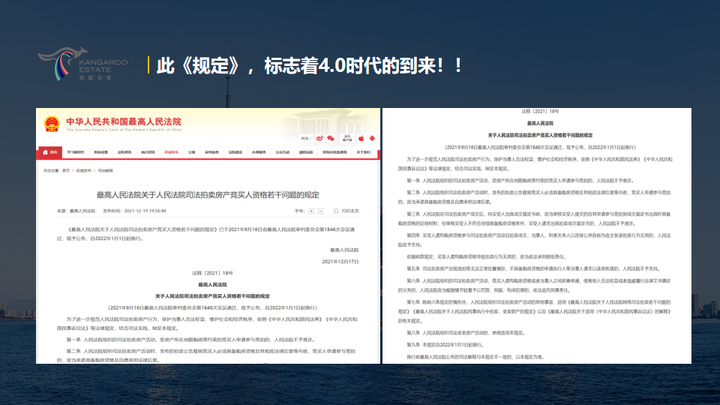This screenshot has height=405, width=720.
Task: Click the 第八条 paragraph in right page
Action: coord(465,333)
